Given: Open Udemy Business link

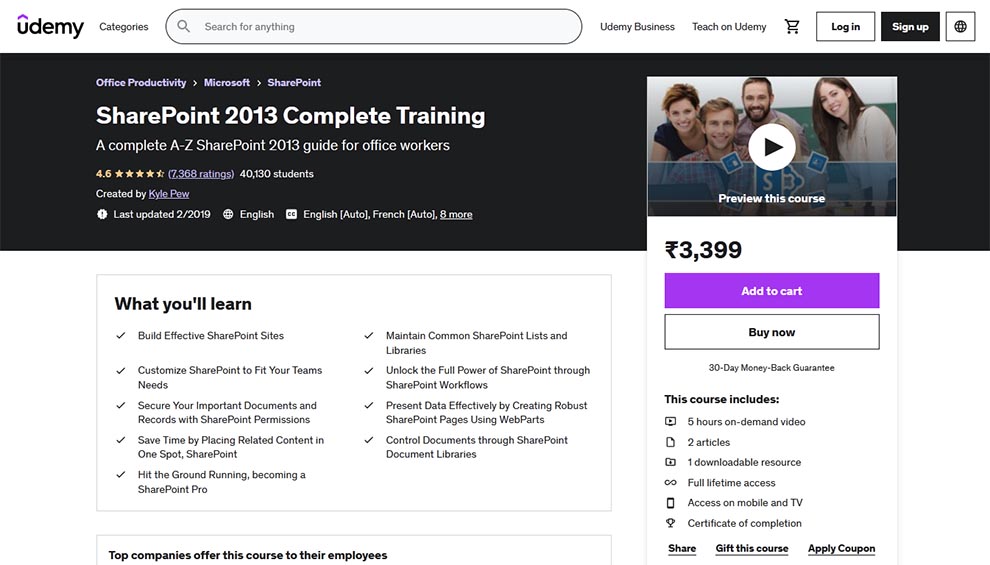Looking at the screenshot, I should coord(637,27).
